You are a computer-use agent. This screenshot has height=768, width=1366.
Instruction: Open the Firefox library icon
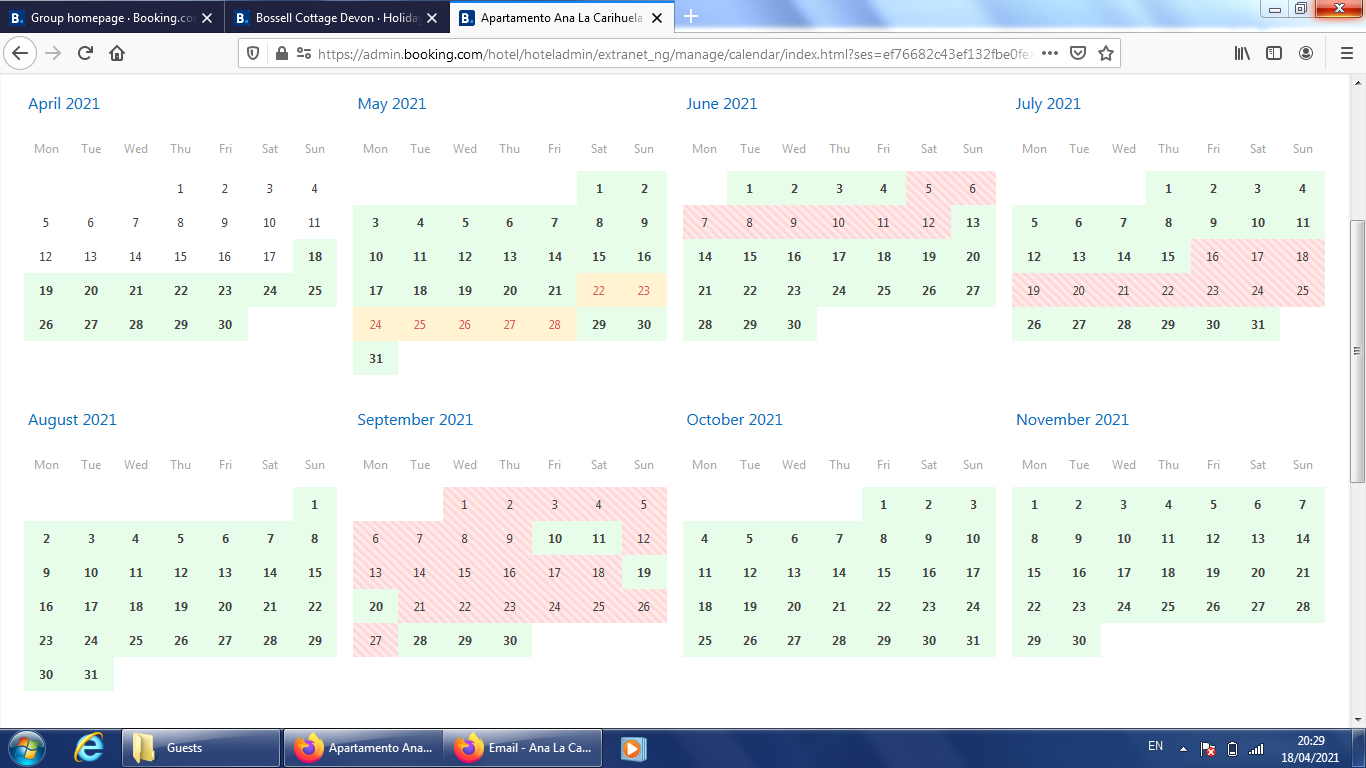[1242, 54]
